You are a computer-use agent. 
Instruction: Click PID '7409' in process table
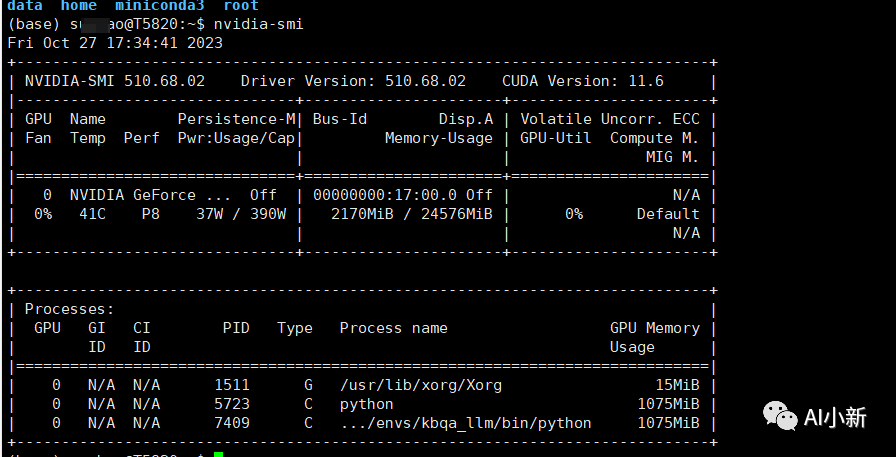232,423
